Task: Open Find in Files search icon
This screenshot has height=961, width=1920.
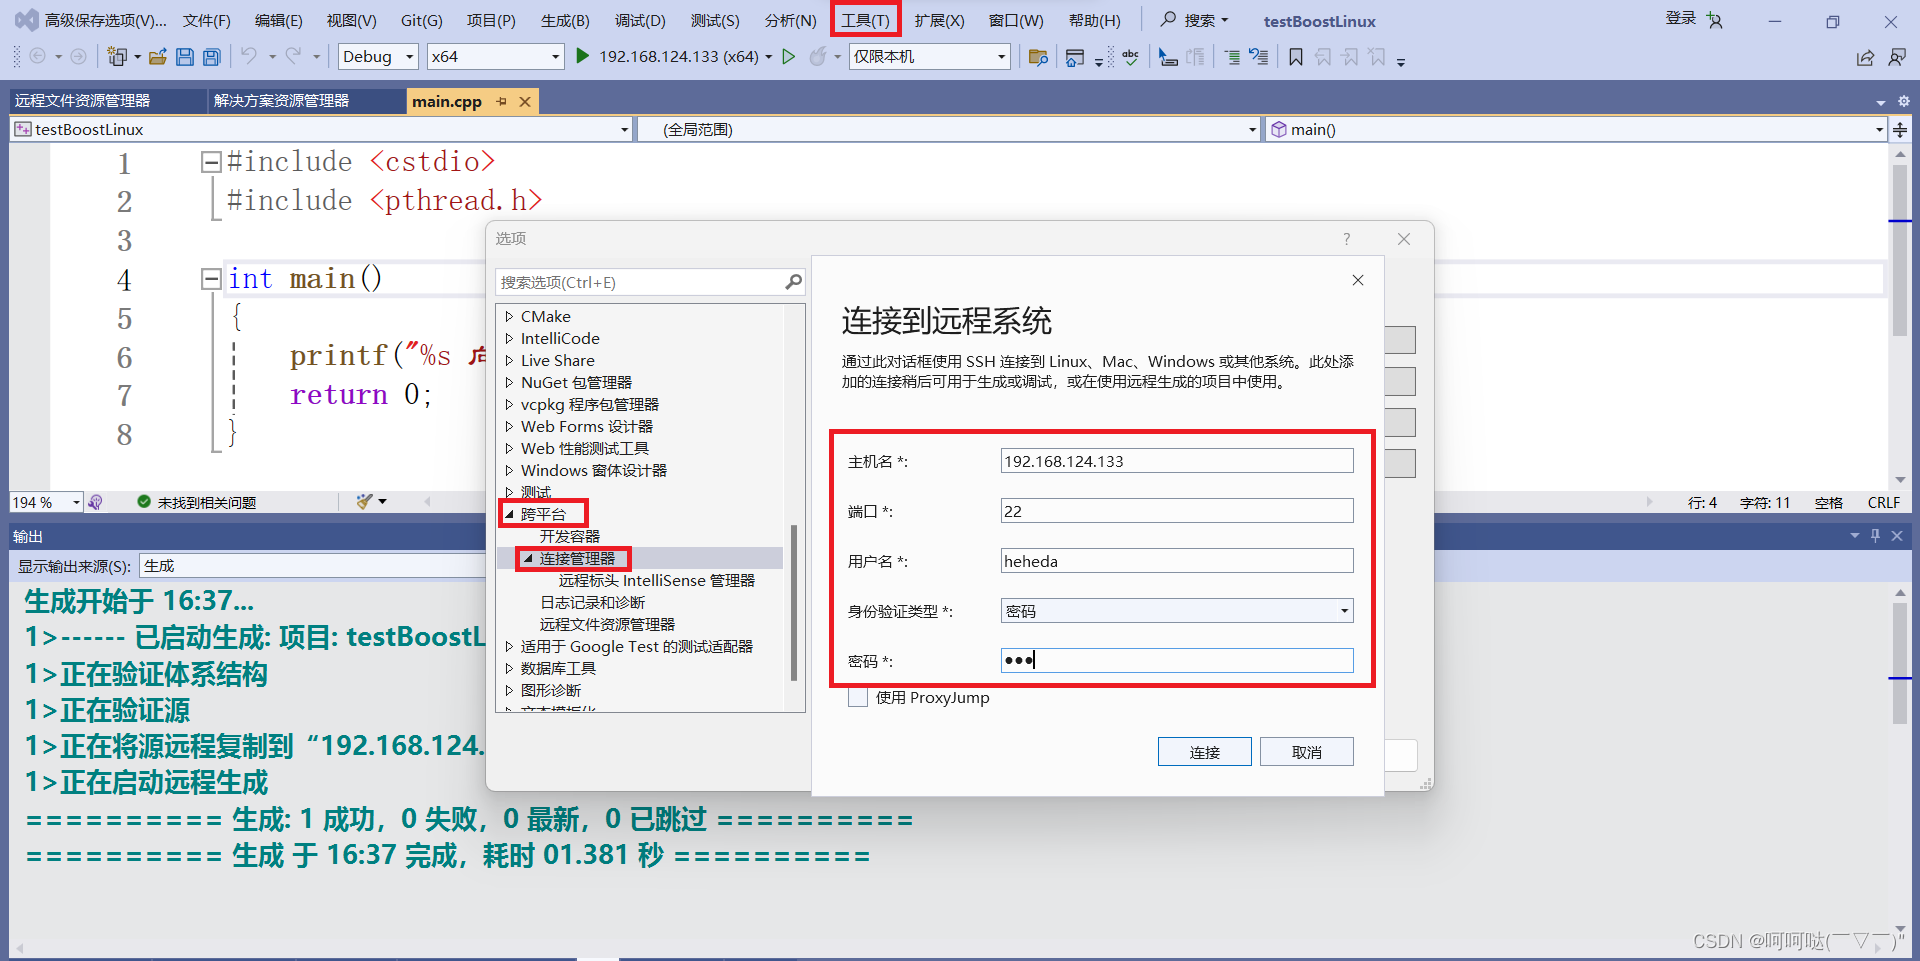Action: click(1037, 57)
